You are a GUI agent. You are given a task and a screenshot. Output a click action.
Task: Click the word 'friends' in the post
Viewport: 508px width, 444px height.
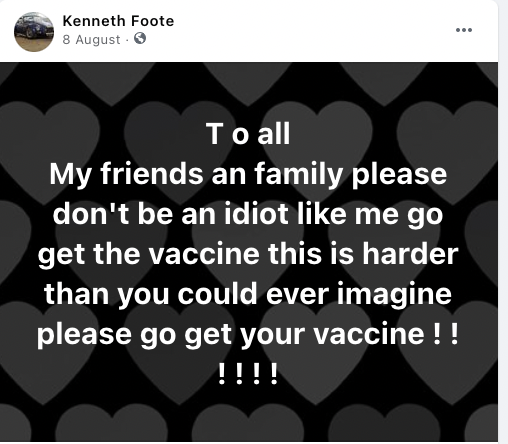(x=152, y=174)
